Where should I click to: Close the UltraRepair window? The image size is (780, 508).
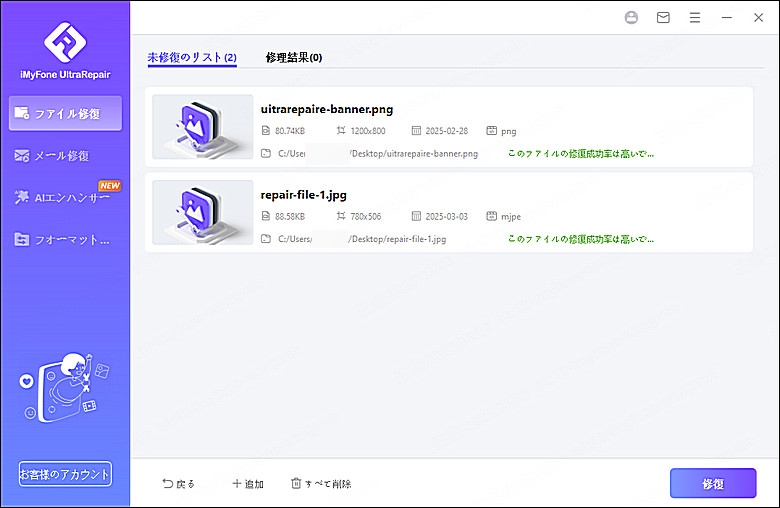coord(759,17)
